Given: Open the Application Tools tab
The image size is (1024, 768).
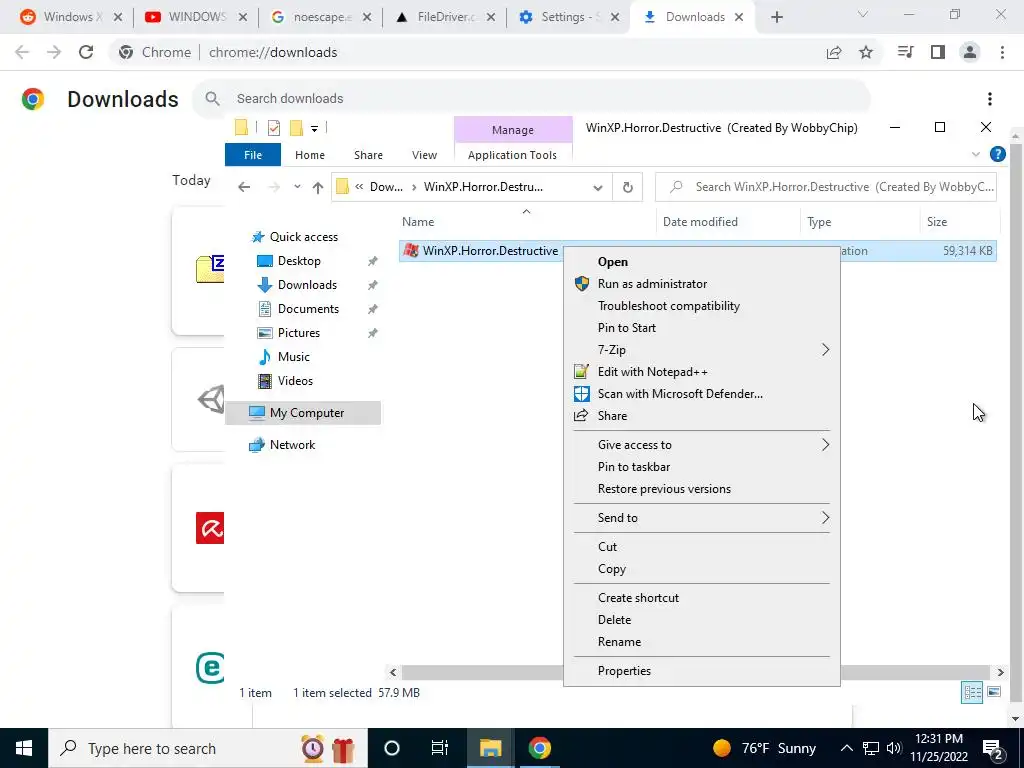Looking at the screenshot, I should point(512,155).
